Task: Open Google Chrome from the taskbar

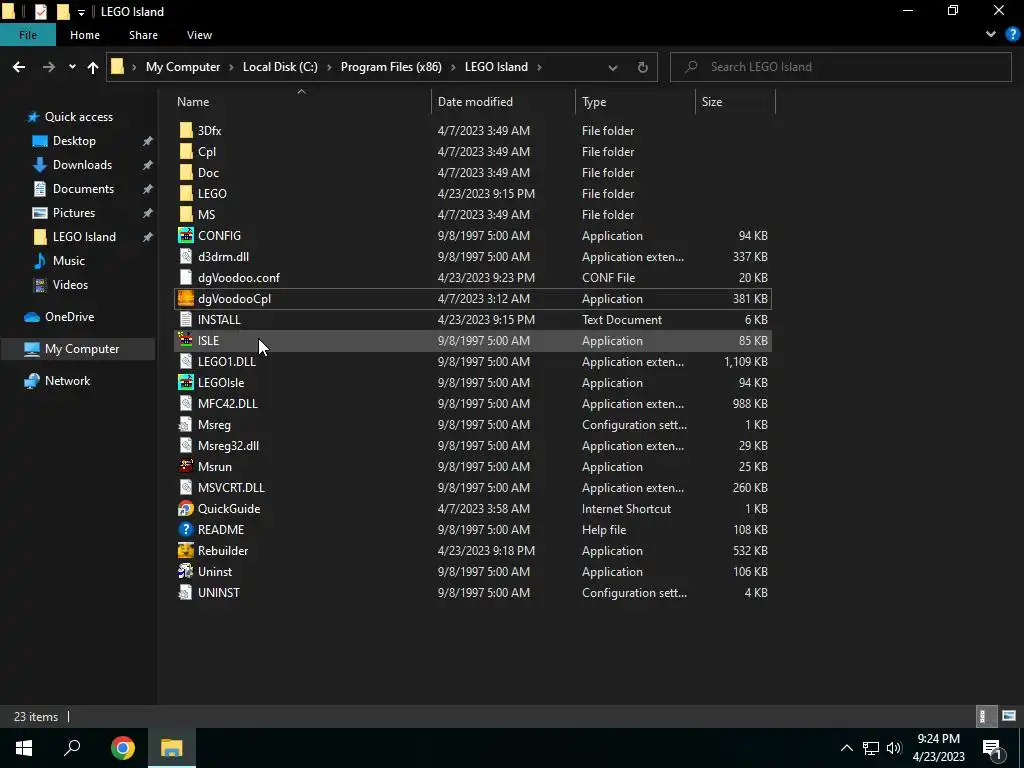Action: [122, 748]
